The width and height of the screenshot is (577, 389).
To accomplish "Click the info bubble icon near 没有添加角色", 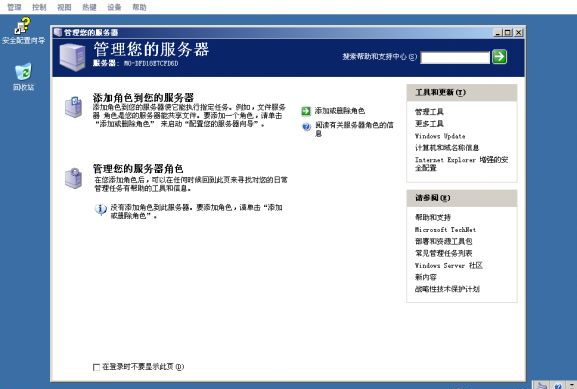I will (100, 209).
